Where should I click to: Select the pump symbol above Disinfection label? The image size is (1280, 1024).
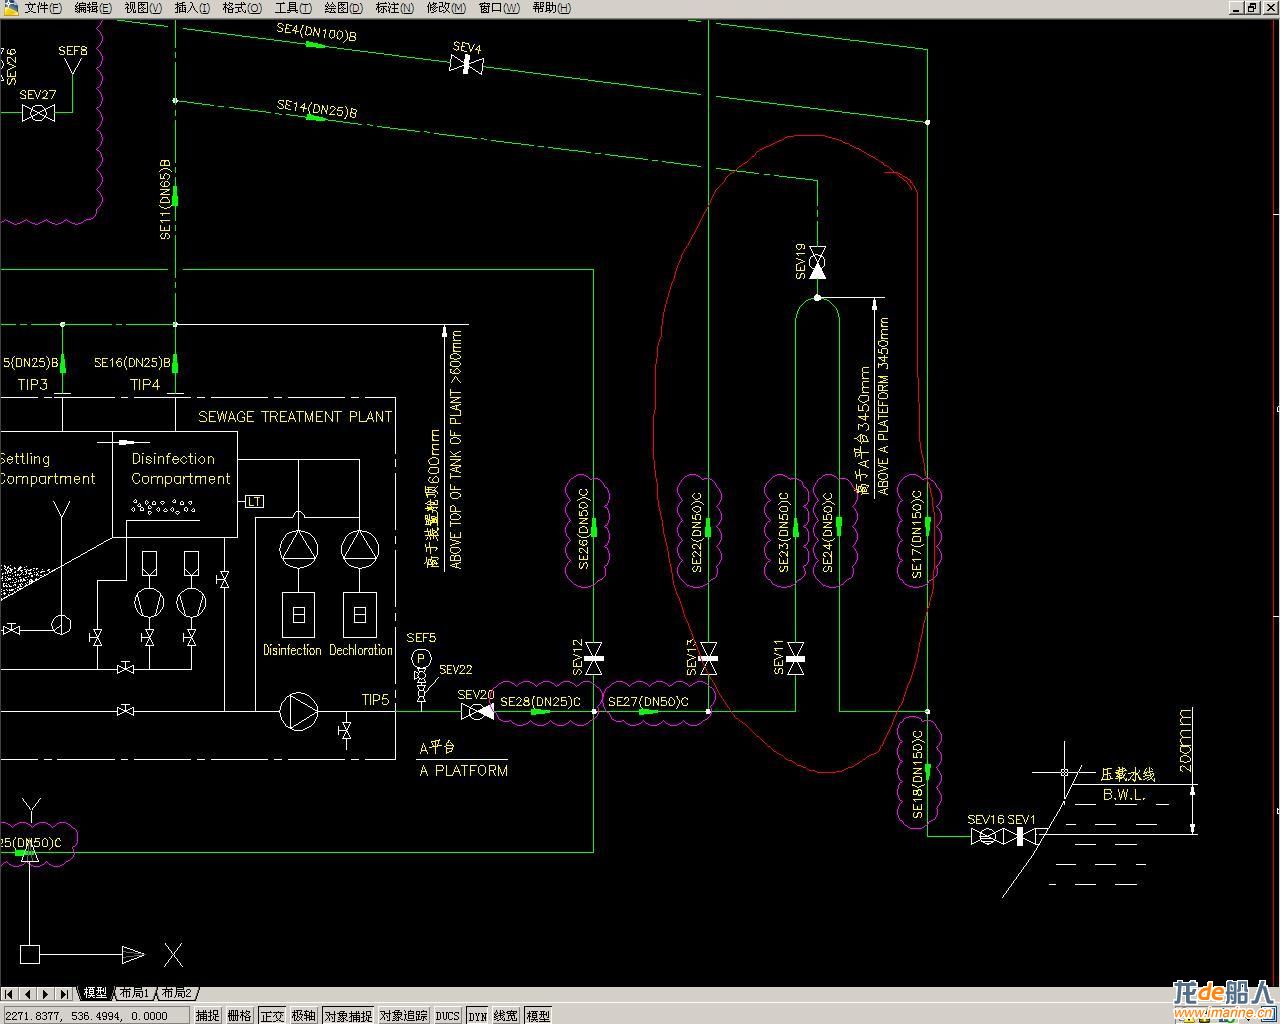tap(298, 547)
